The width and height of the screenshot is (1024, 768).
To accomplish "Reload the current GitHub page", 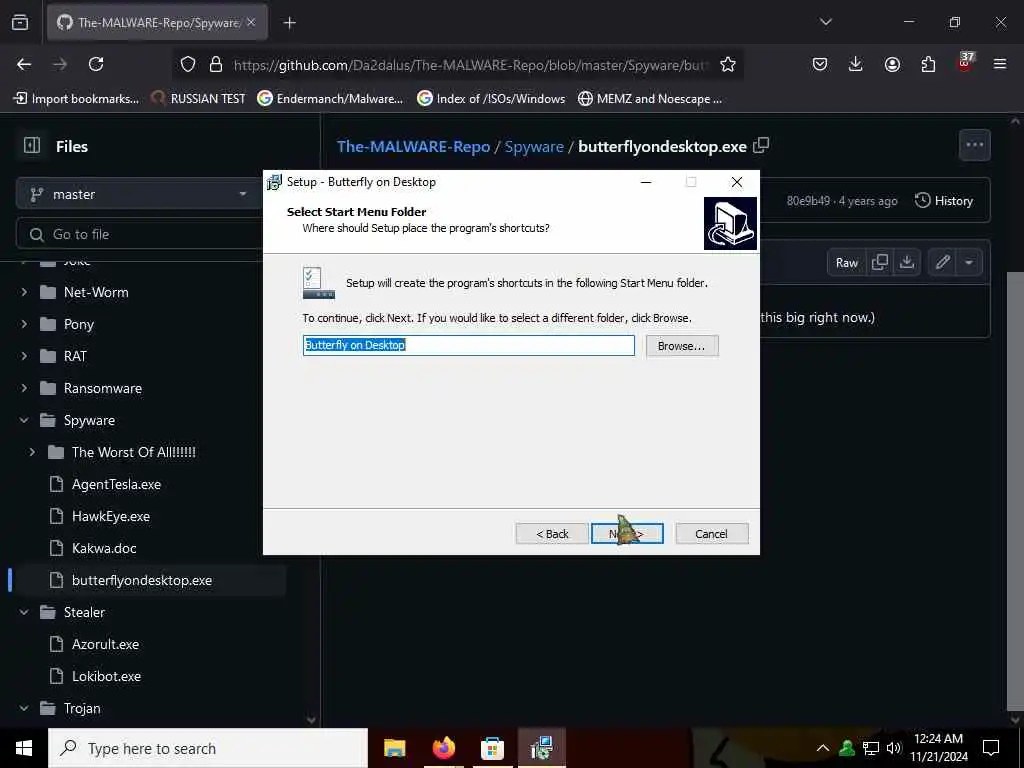I will click(96, 64).
